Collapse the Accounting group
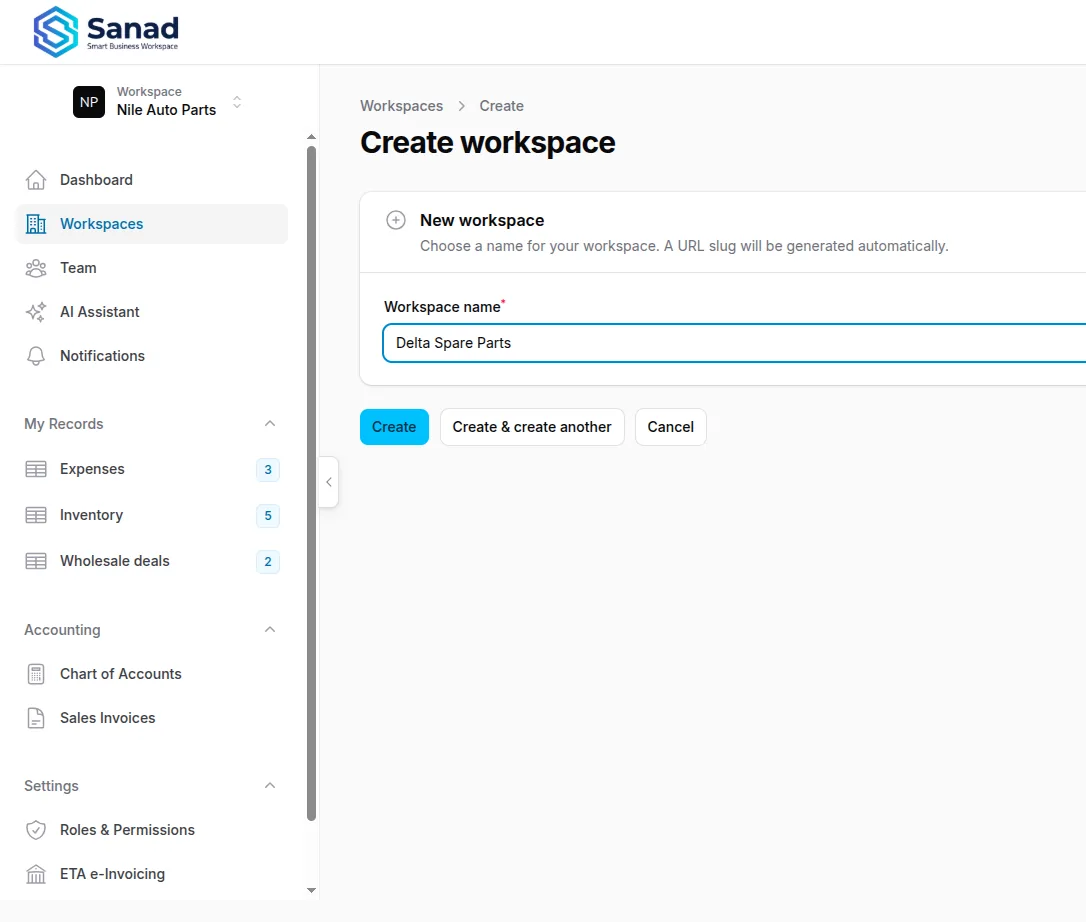Viewport: 1086px width, 922px height. tap(270, 629)
